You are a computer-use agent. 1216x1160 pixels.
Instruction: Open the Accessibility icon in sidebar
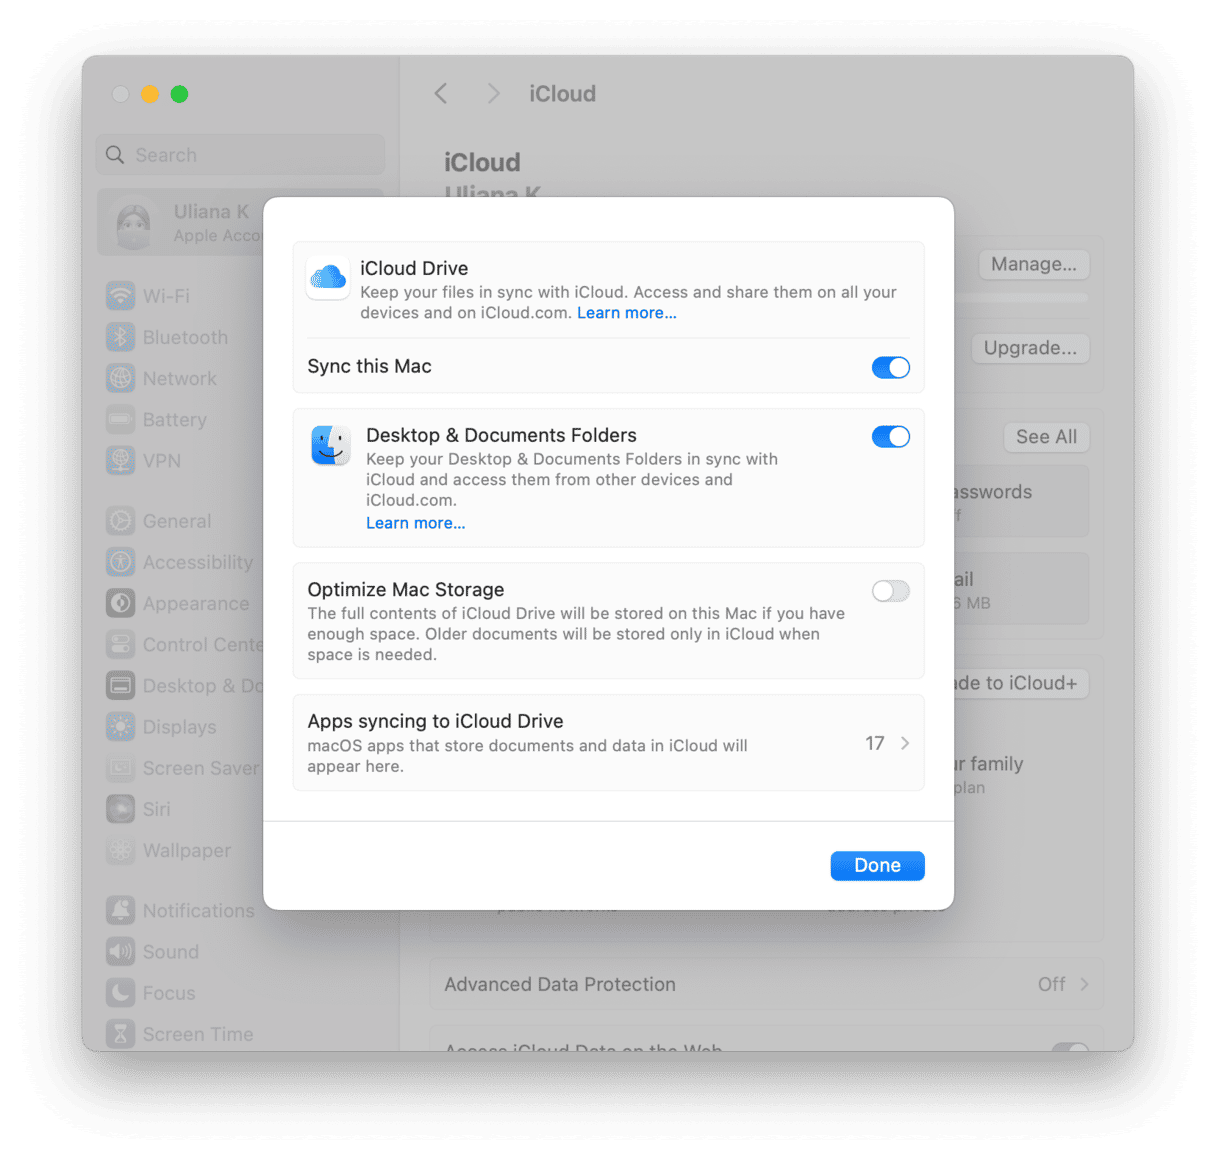point(121,562)
